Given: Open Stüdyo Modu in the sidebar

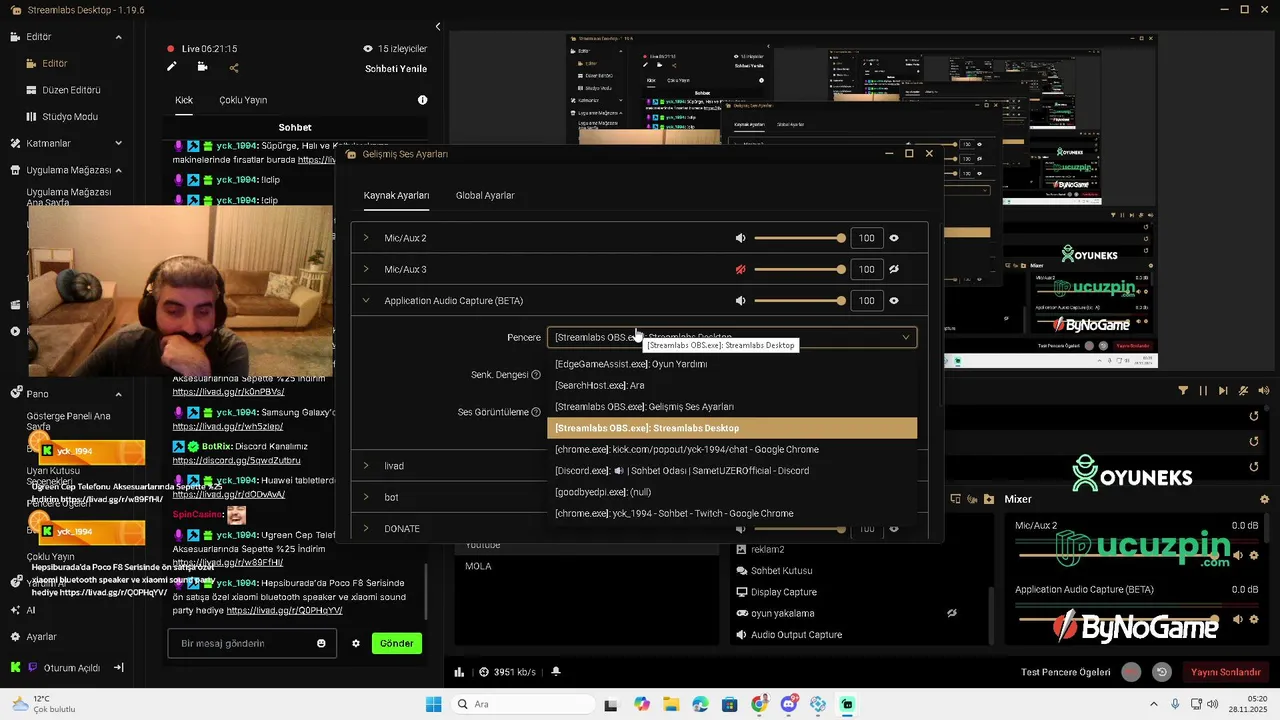Looking at the screenshot, I should coord(70,117).
